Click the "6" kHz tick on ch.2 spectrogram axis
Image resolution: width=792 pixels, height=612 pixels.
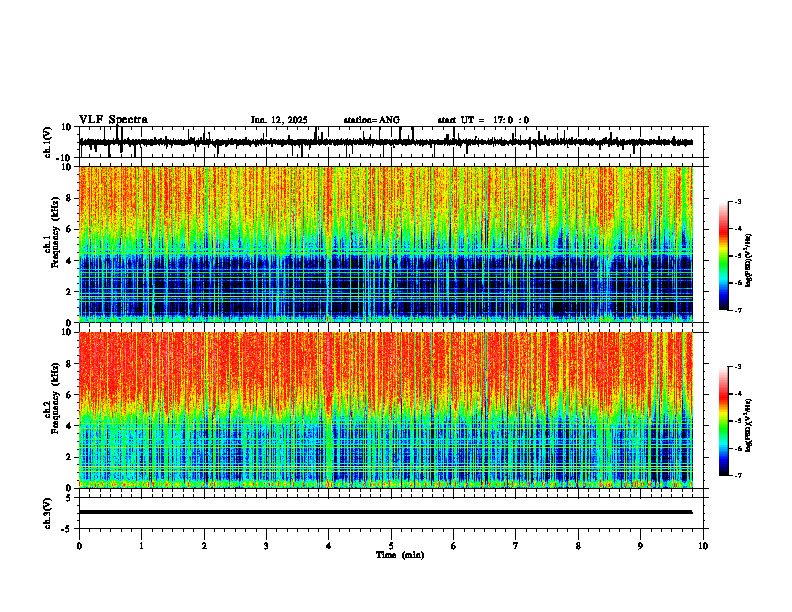click(69, 394)
